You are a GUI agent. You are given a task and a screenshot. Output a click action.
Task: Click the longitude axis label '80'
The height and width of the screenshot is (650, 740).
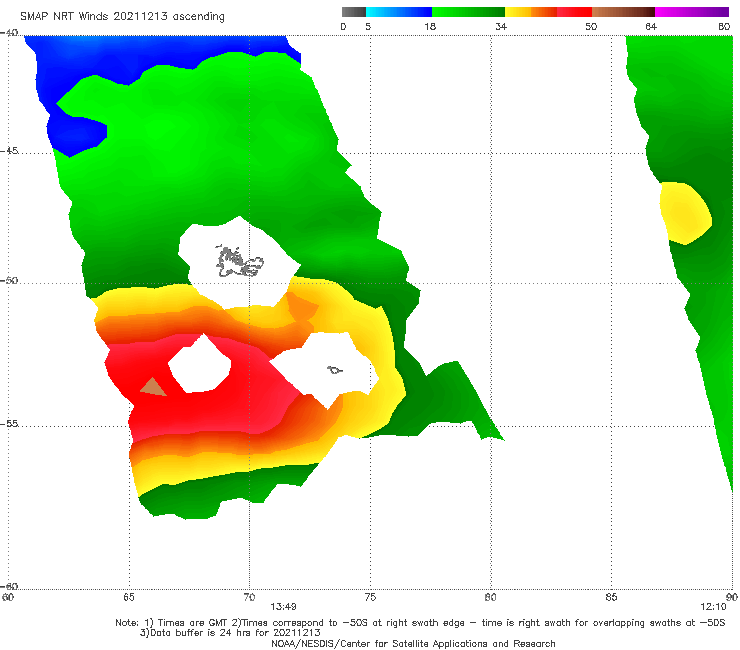[490, 597]
